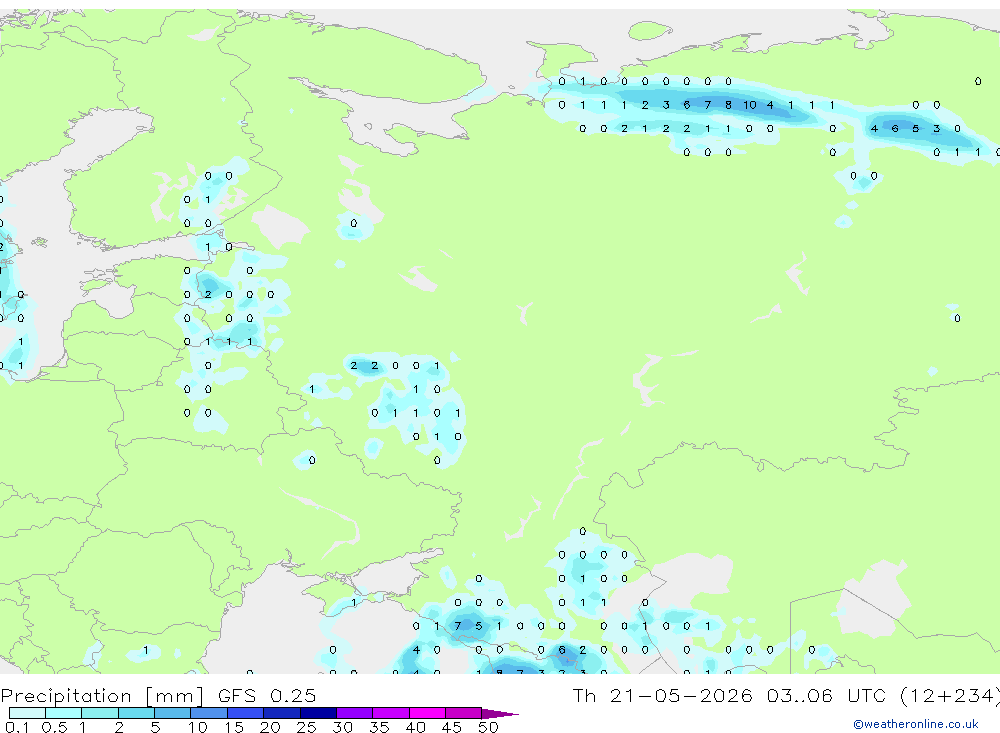Click the legend swatch between 5 and 10
The image size is (1000, 733).
(173, 713)
